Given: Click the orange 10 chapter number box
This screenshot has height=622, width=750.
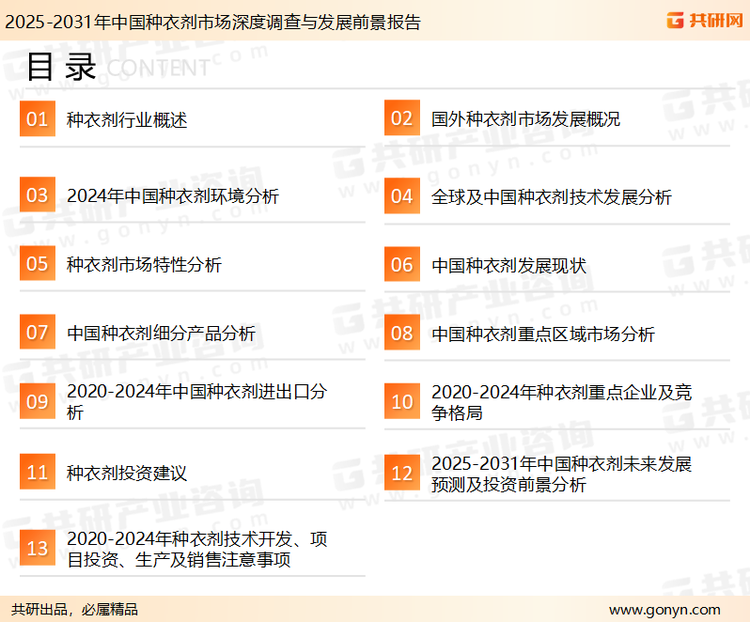Looking at the screenshot, I should [402, 401].
